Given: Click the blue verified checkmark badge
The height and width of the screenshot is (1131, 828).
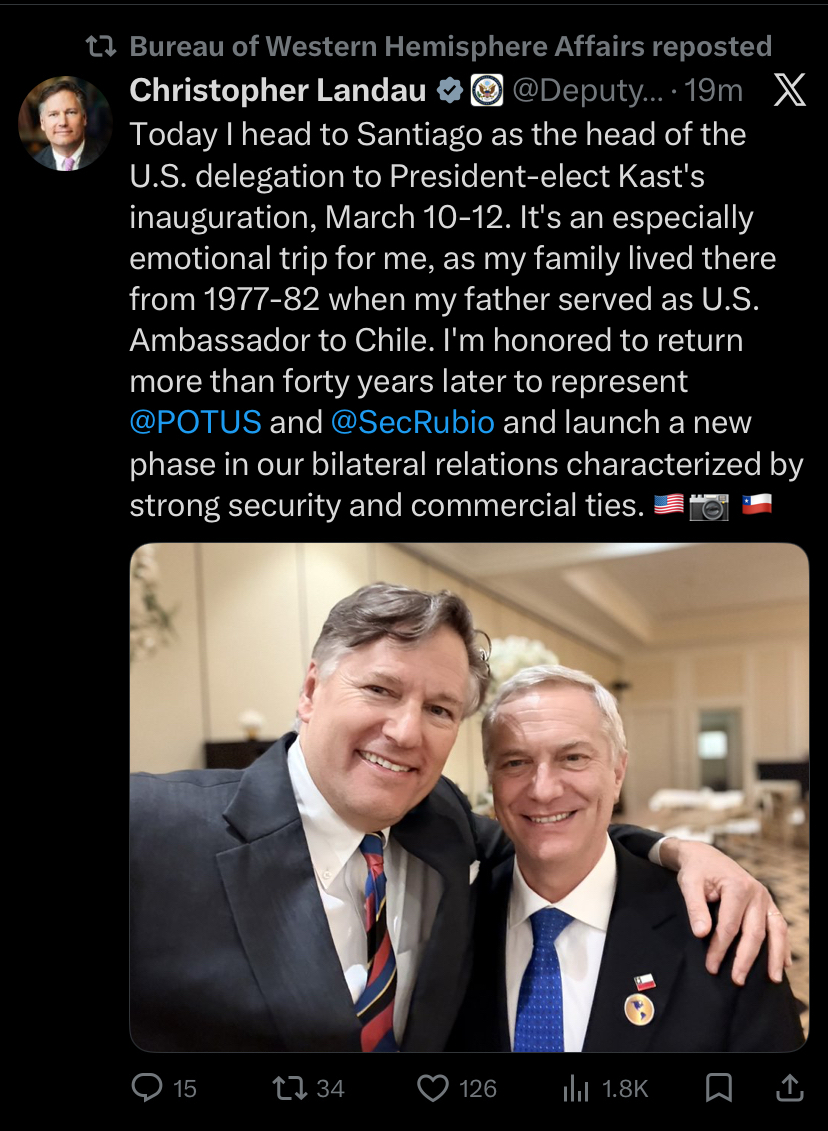Looking at the screenshot, I should 450,91.
